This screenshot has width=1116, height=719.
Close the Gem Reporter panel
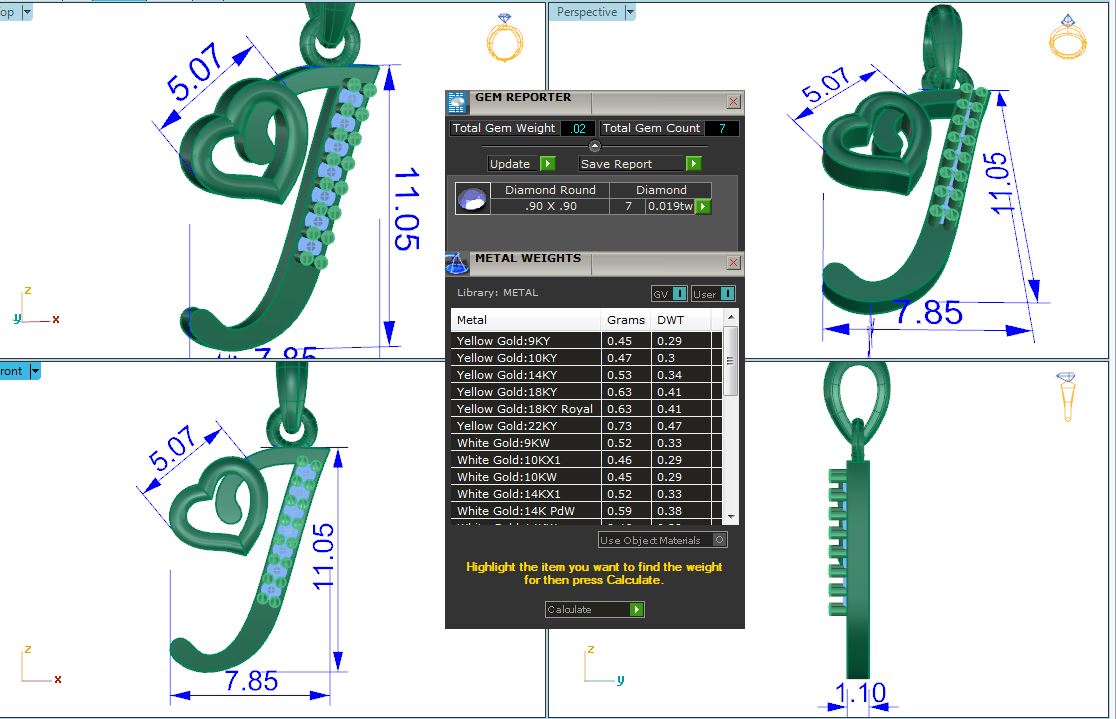[x=733, y=102]
